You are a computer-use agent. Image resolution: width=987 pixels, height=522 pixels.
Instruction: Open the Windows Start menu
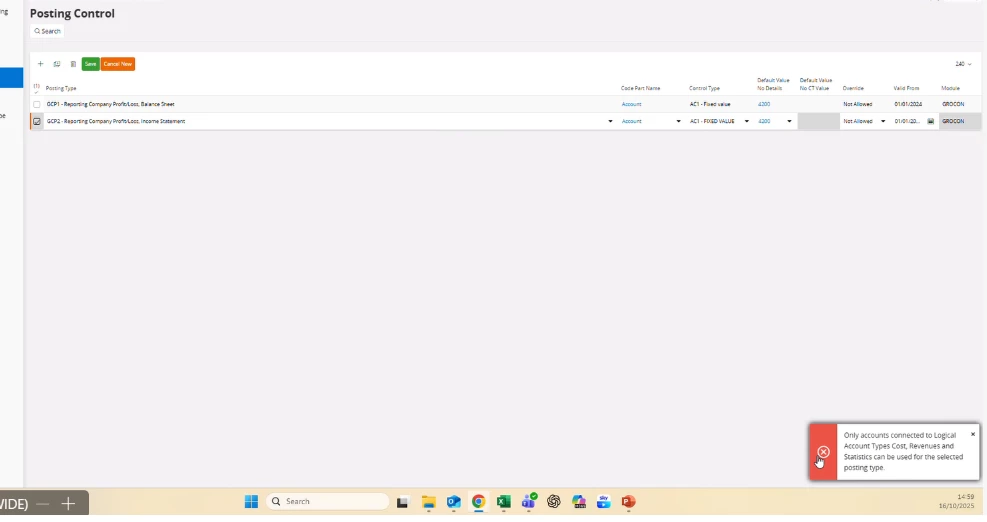[251, 502]
